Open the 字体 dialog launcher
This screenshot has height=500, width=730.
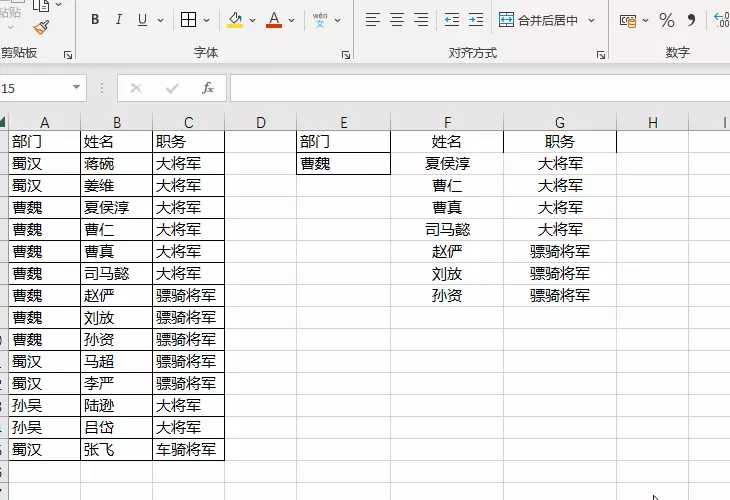tap(346, 55)
